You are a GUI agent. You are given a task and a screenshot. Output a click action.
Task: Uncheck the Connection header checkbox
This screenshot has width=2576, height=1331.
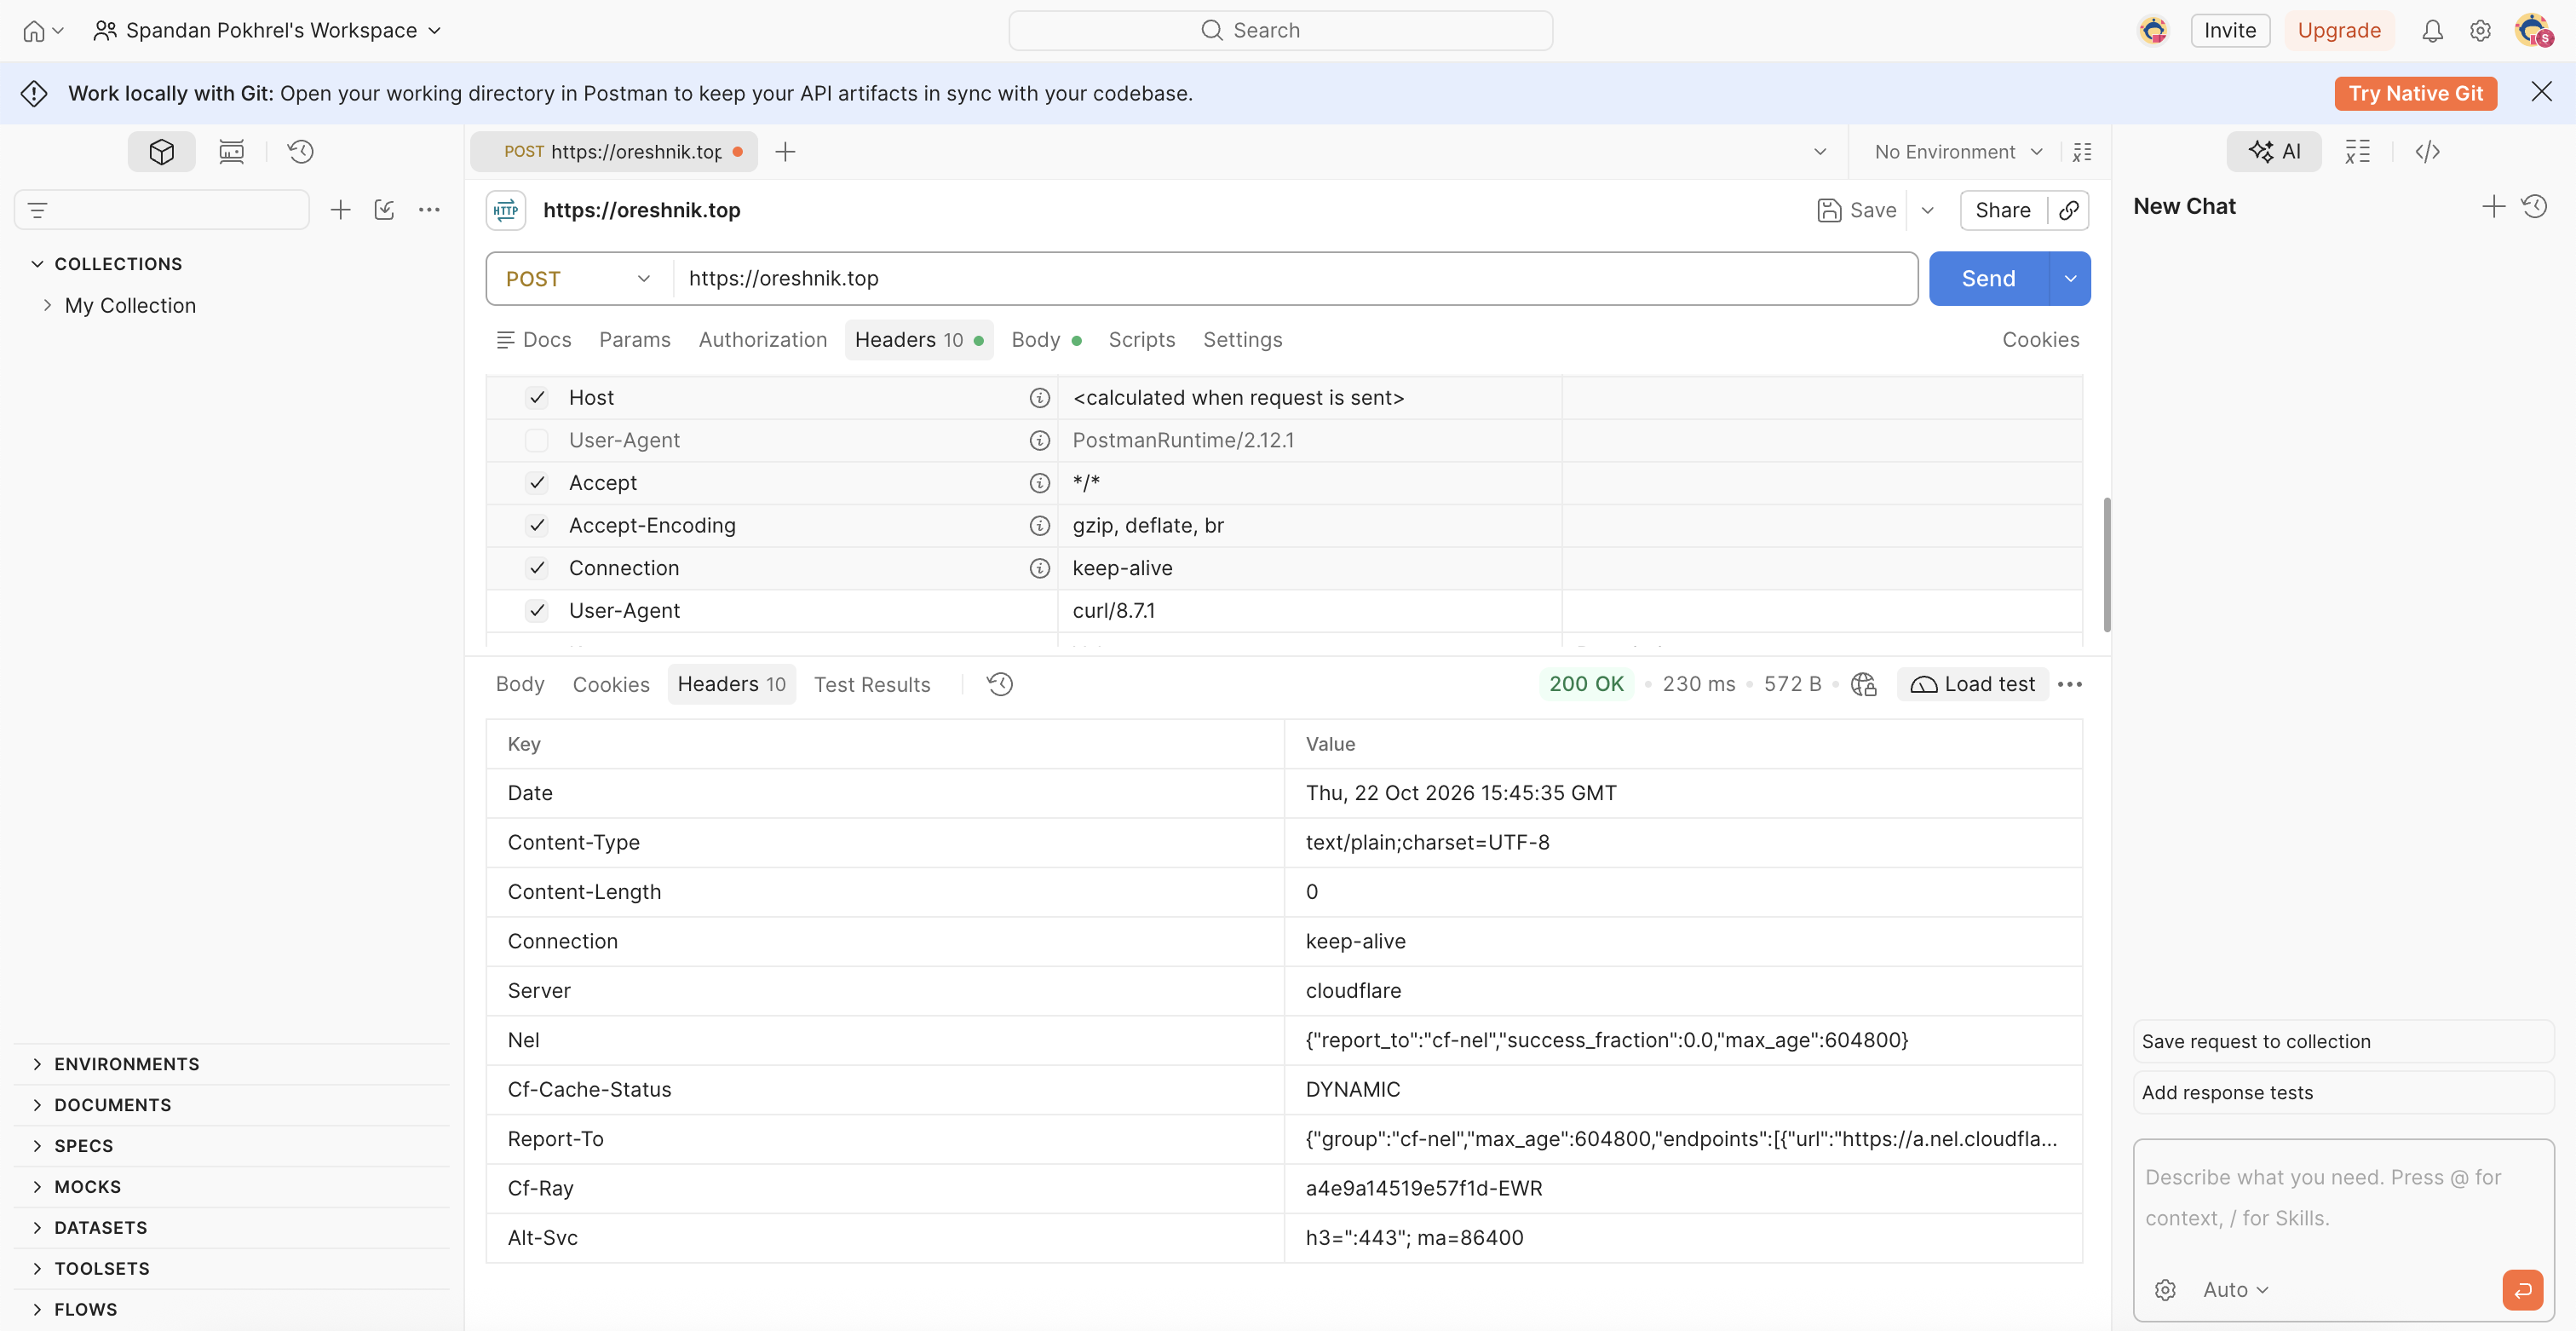coord(537,568)
